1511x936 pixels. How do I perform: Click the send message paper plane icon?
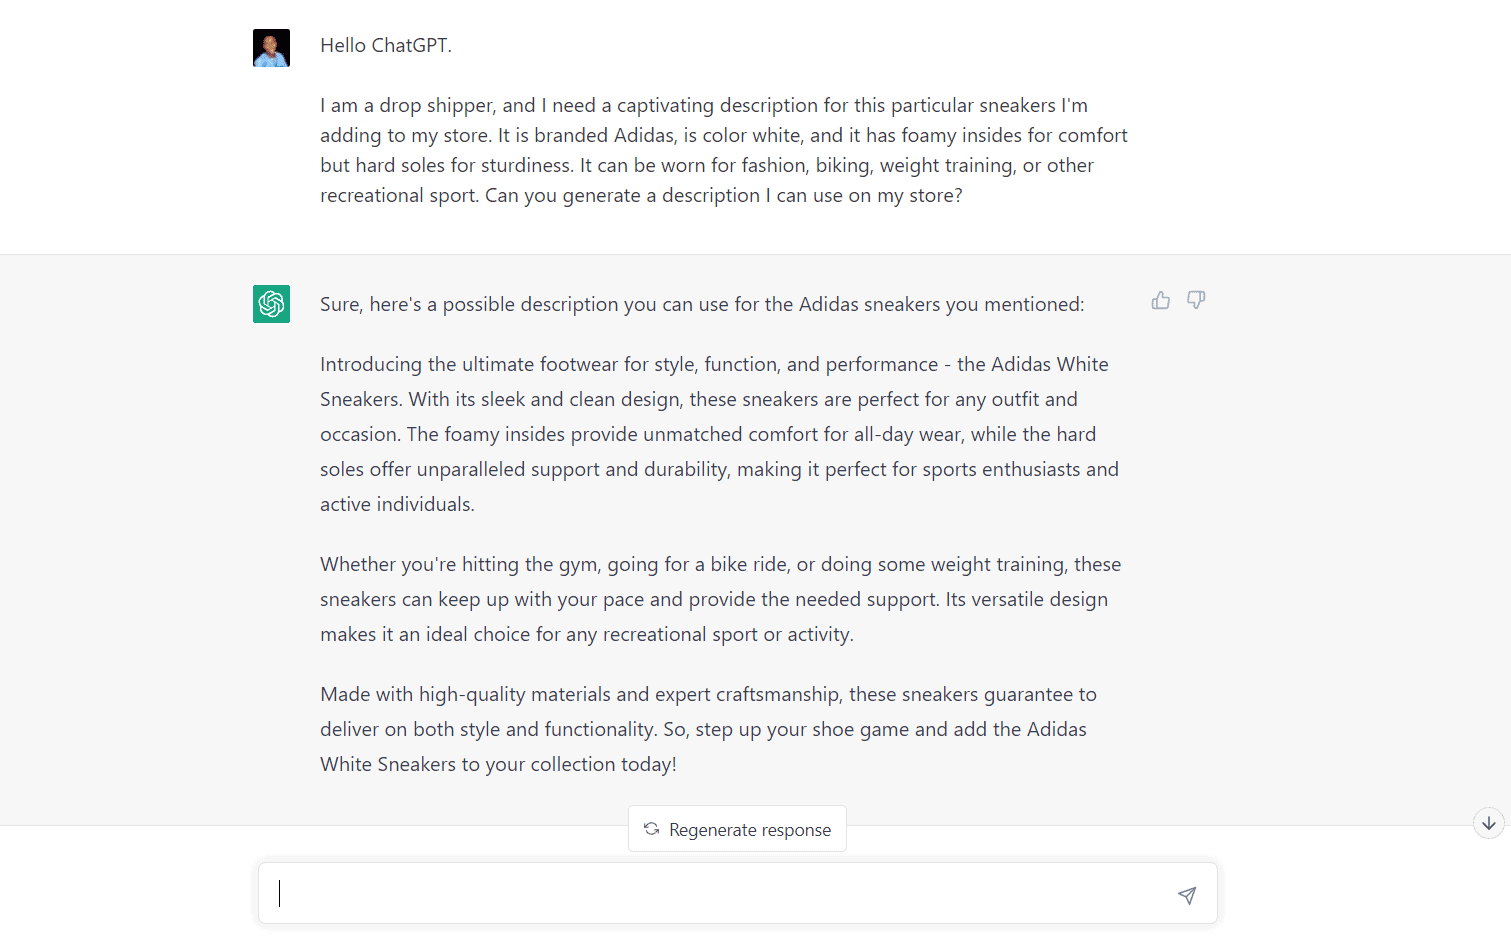click(x=1187, y=895)
